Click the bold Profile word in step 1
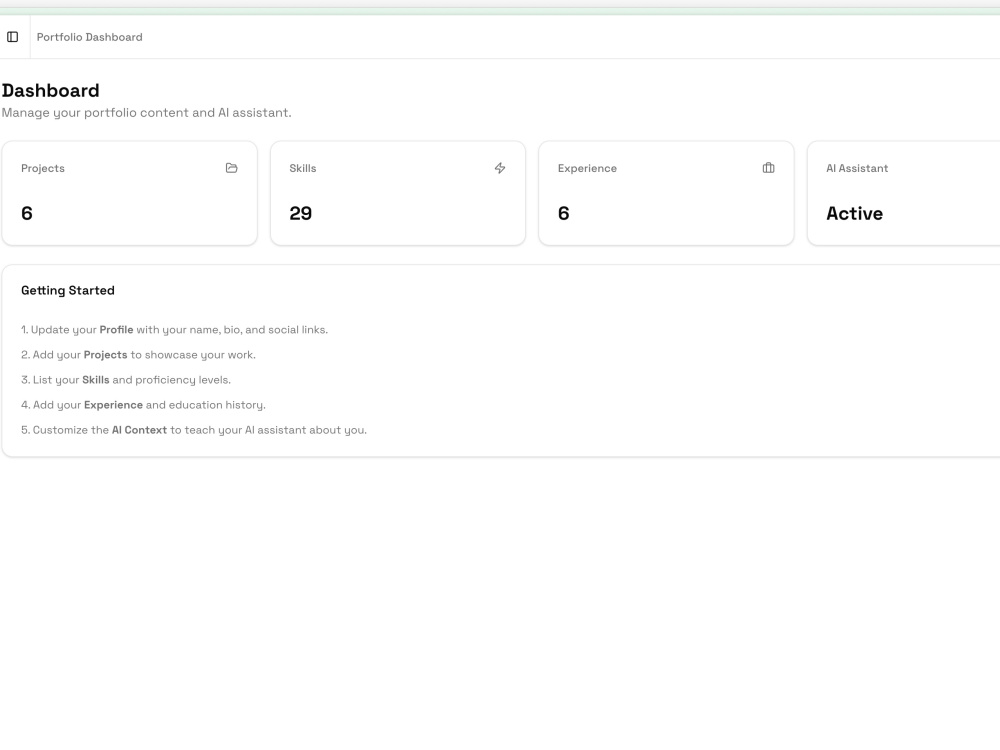This screenshot has height=750, width=1000. (x=116, y=330)
